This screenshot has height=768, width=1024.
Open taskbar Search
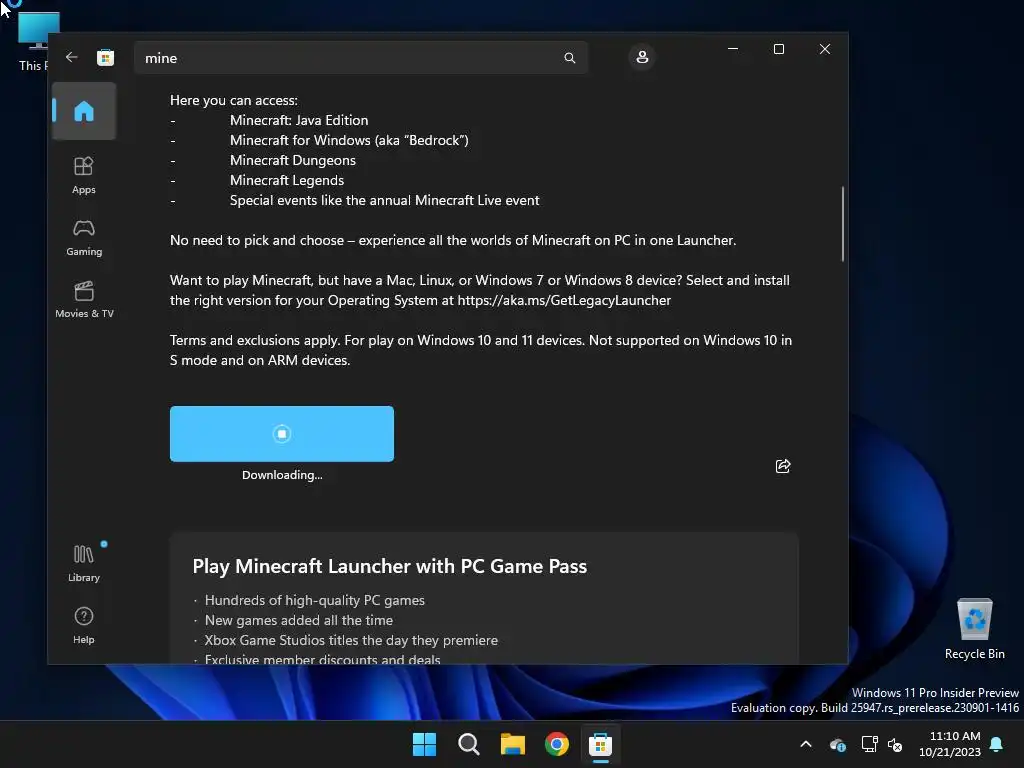(x=469, y=744)
